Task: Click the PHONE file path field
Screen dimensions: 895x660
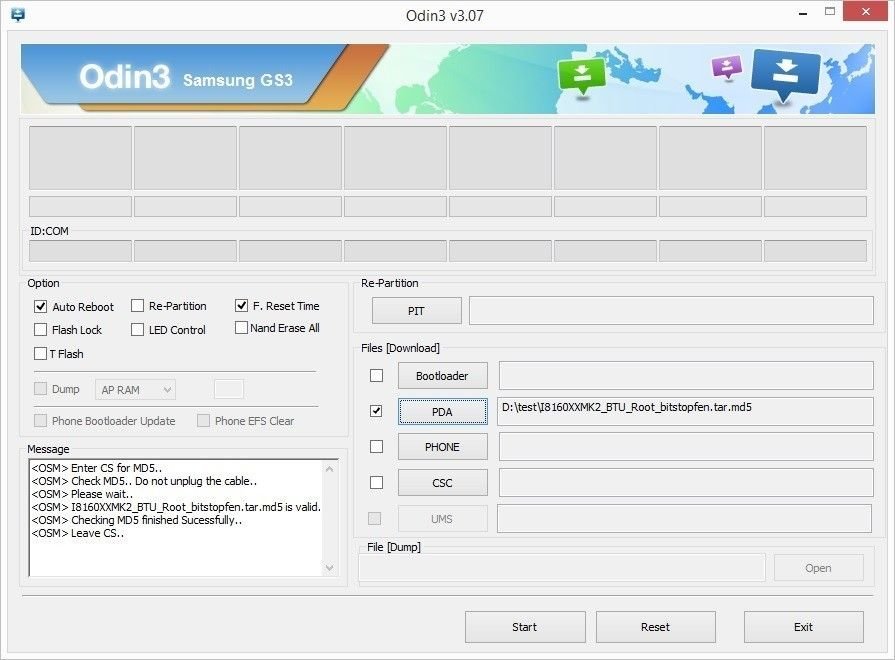Action: (686, 446)
